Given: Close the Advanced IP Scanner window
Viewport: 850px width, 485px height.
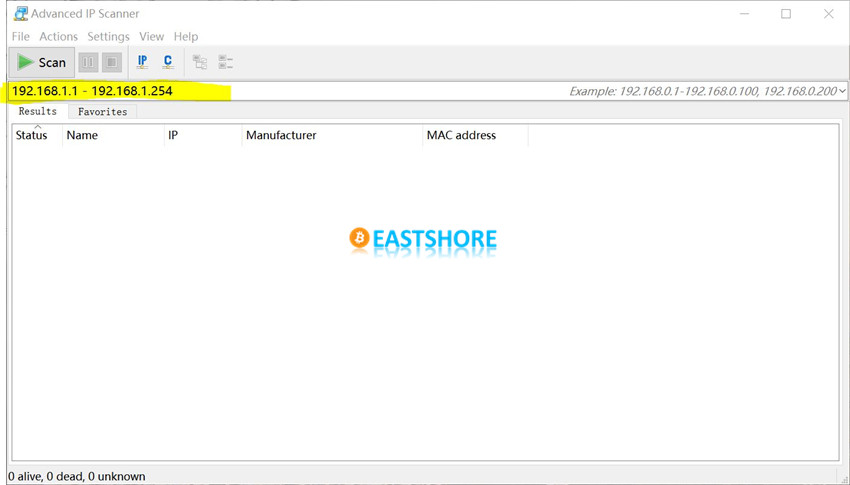Looking at the screenshot, I should click(x=828, y=14).
